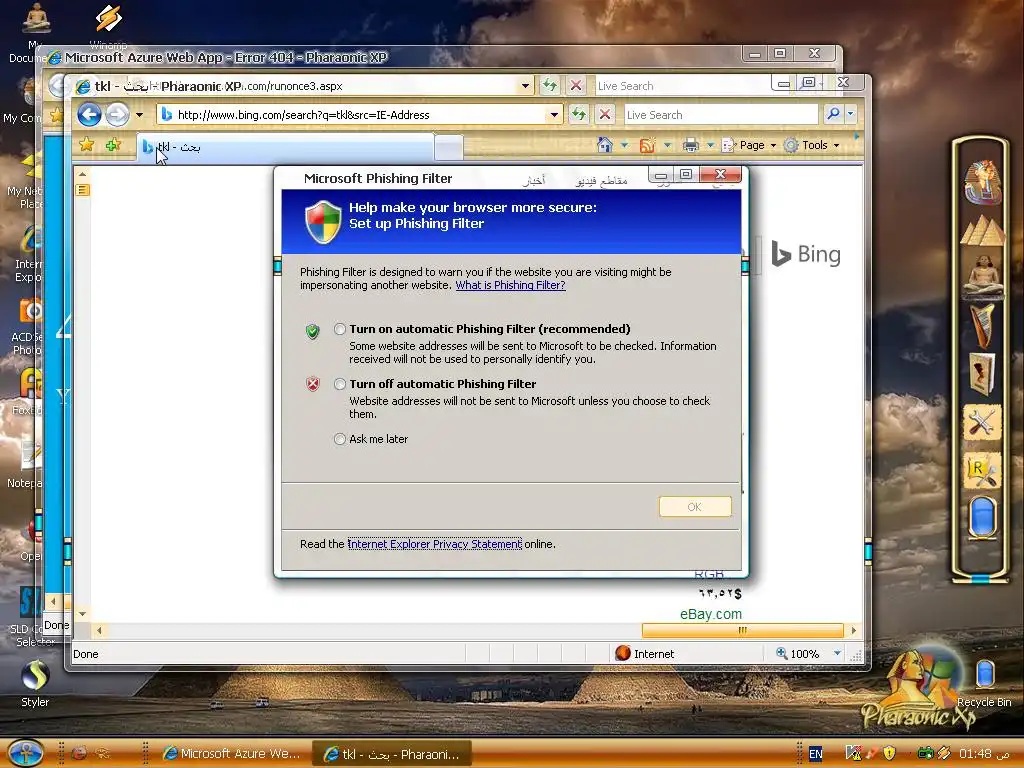Open the Styler desktop icon

pos(35,683)
